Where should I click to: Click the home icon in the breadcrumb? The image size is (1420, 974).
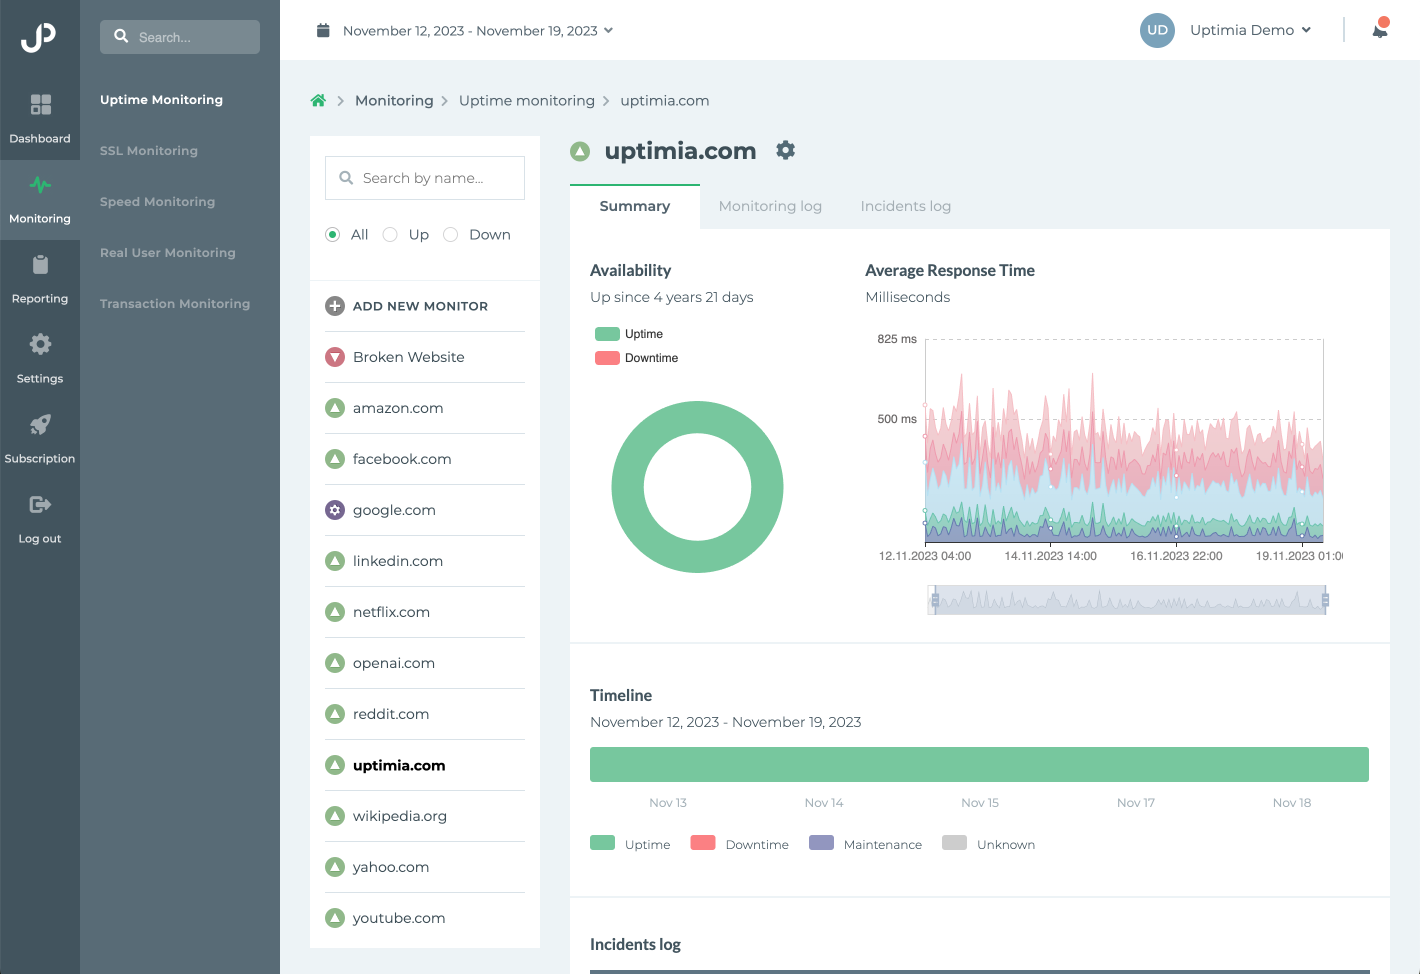(x=318, y=100)
